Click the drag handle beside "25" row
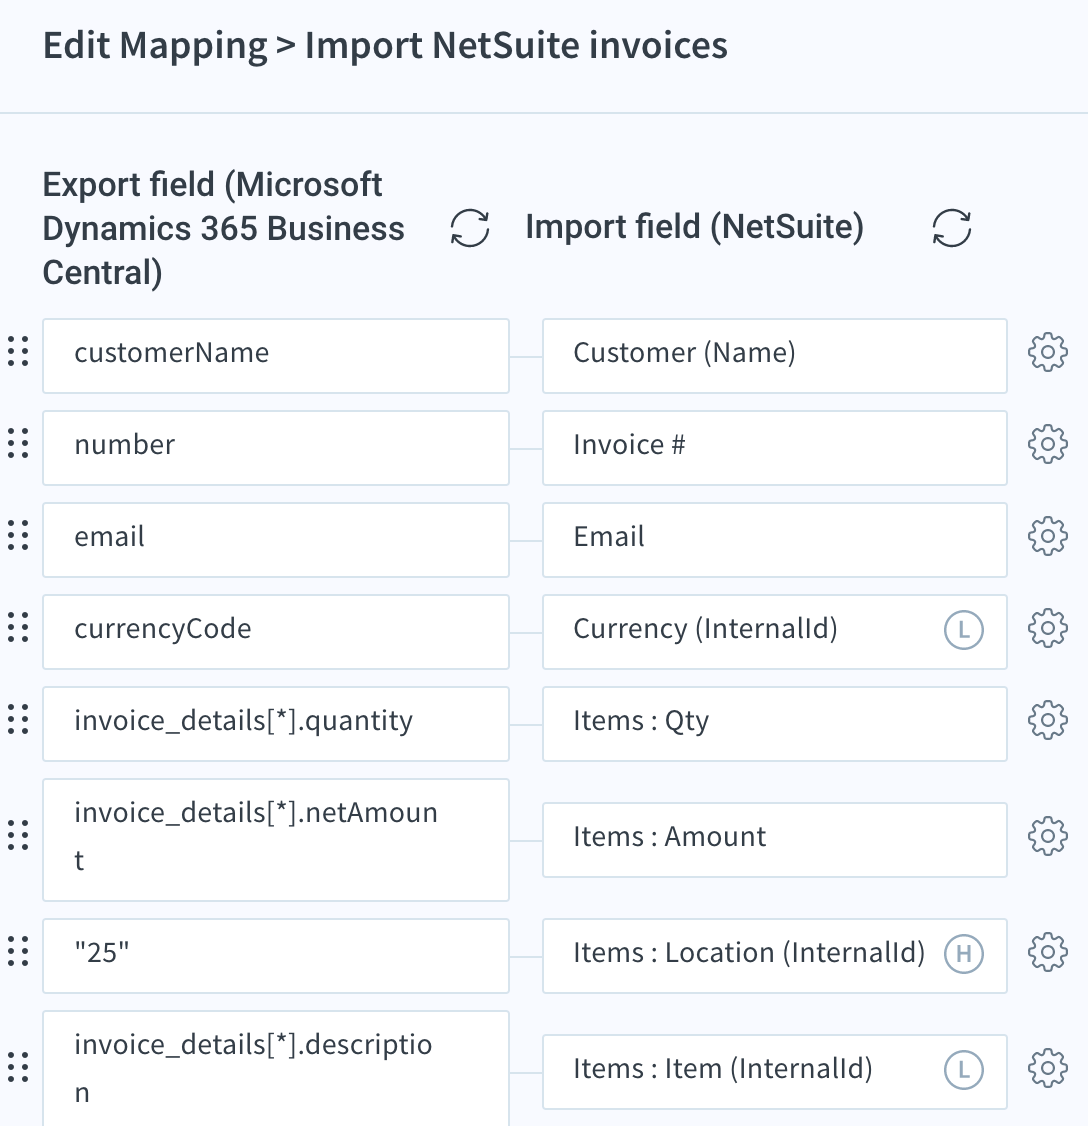 point(18,951)
